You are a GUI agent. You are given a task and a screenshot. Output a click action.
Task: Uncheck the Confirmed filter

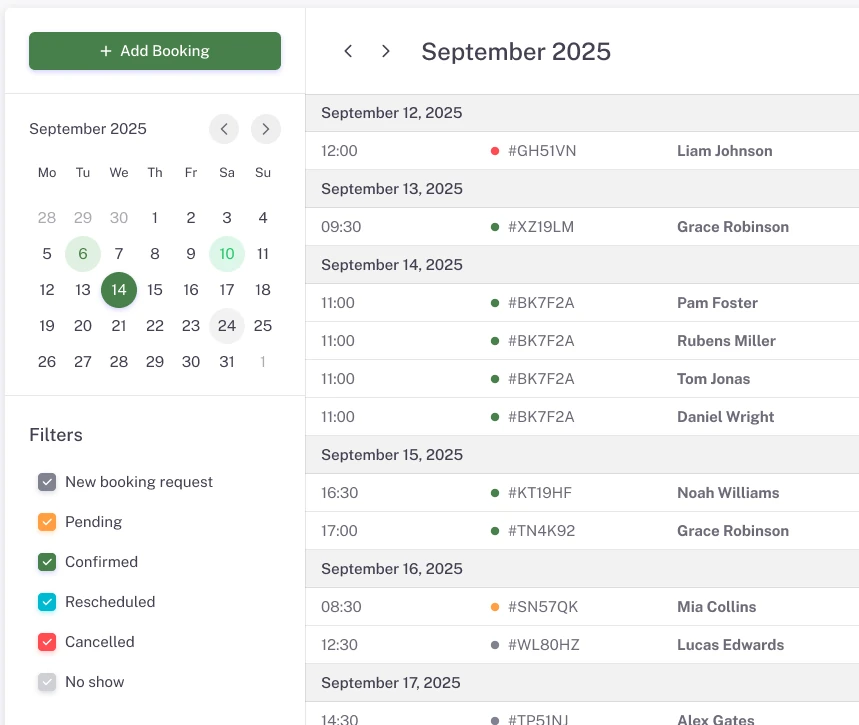click(47, 561)
